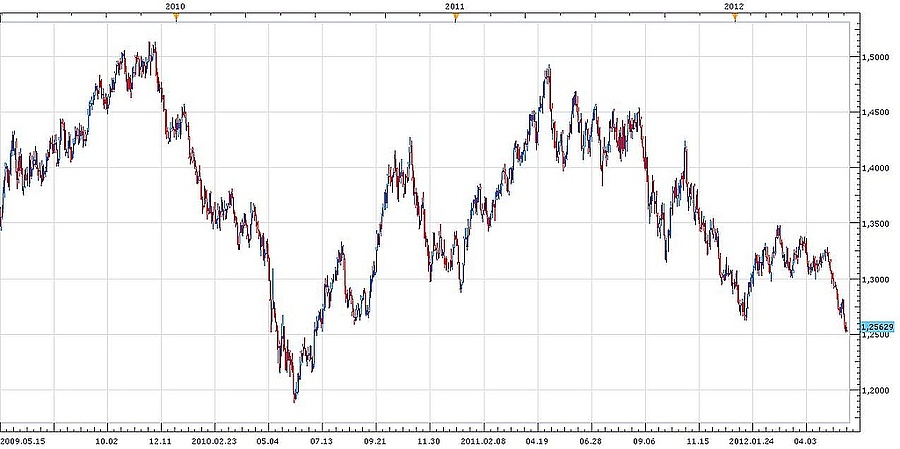Click the 2011.02.08 date label
Screen dimensions: 900x449
click(484, 439)
